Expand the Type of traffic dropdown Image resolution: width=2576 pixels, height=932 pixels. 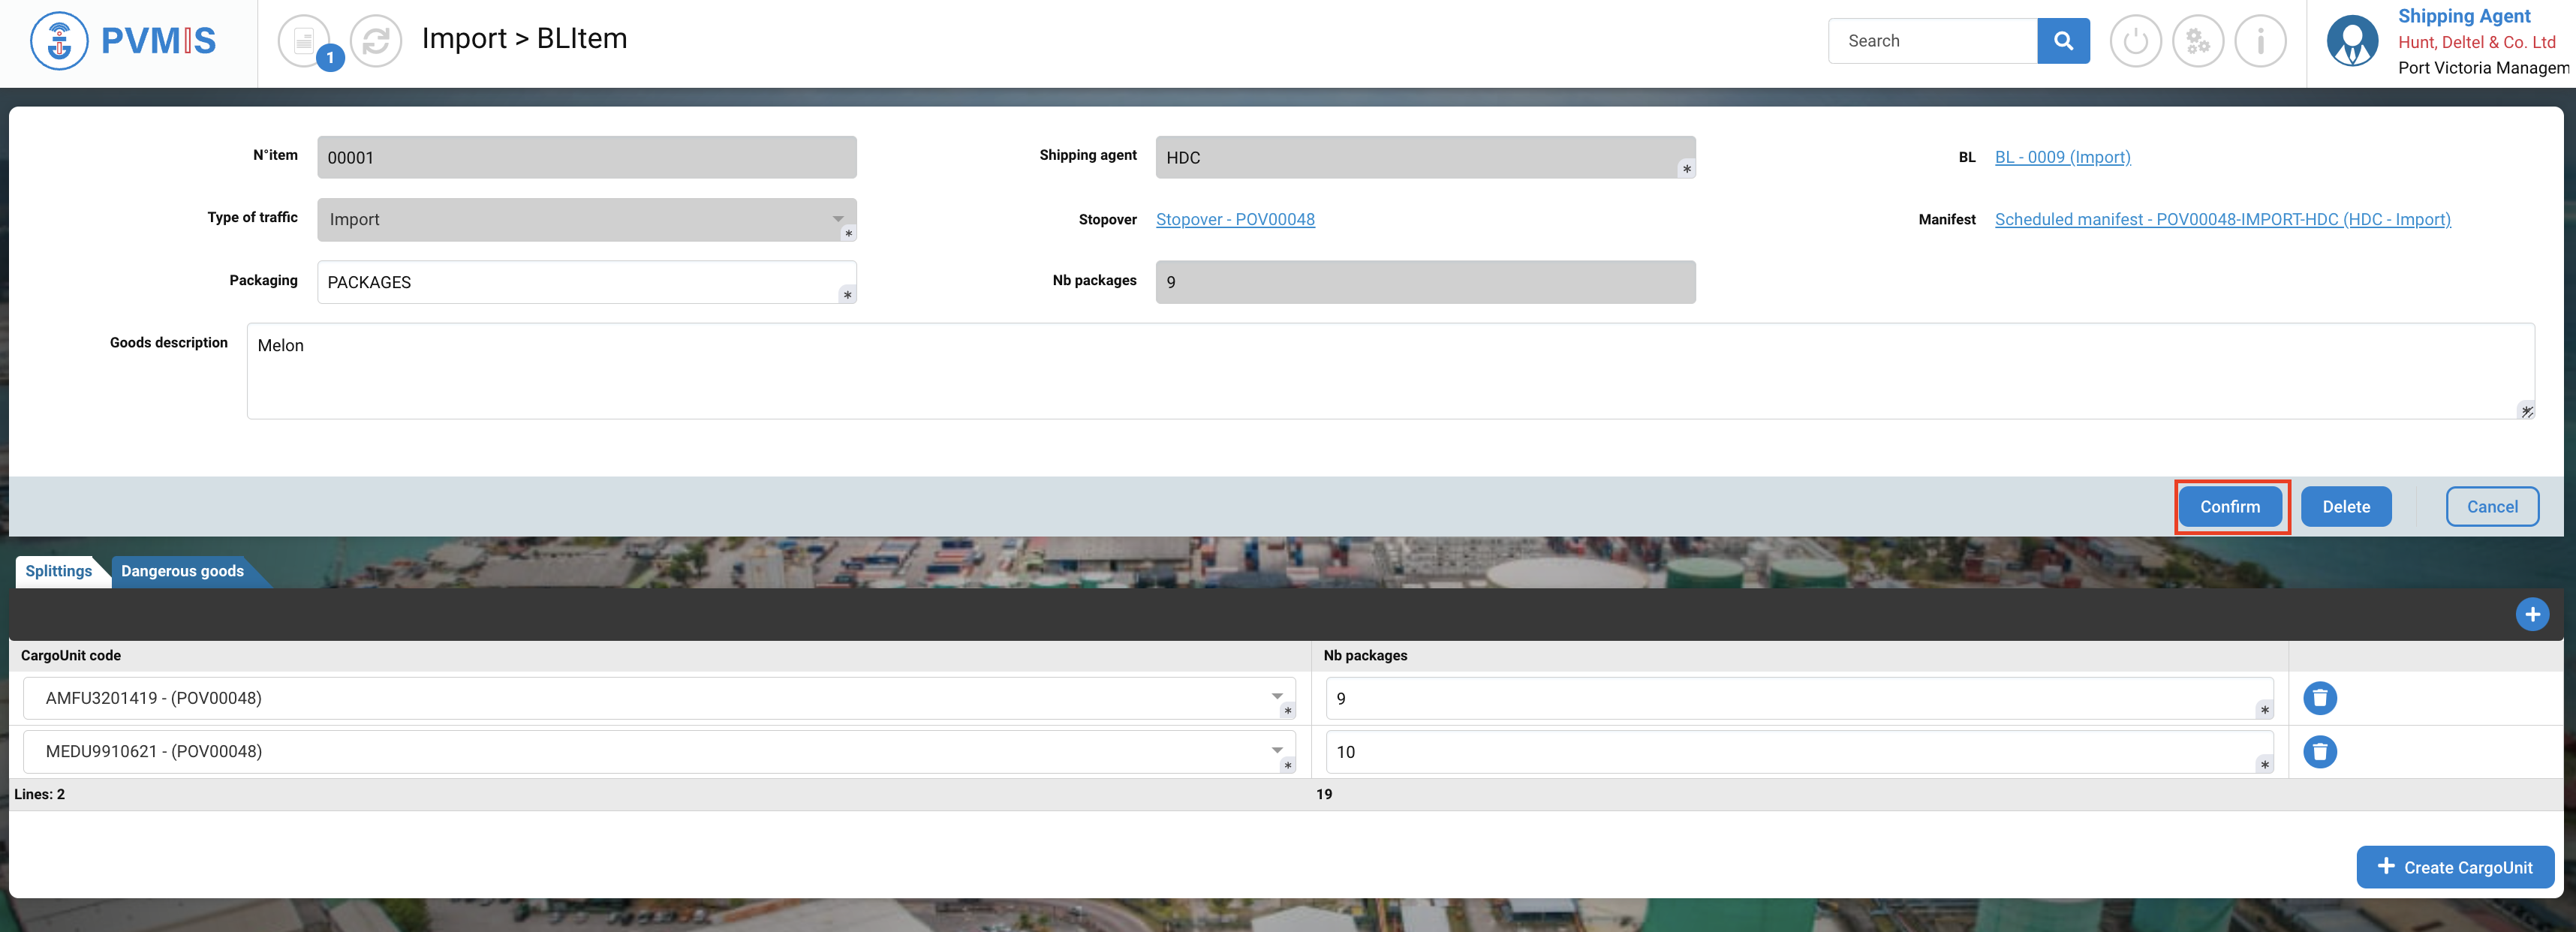click(837, 219)
